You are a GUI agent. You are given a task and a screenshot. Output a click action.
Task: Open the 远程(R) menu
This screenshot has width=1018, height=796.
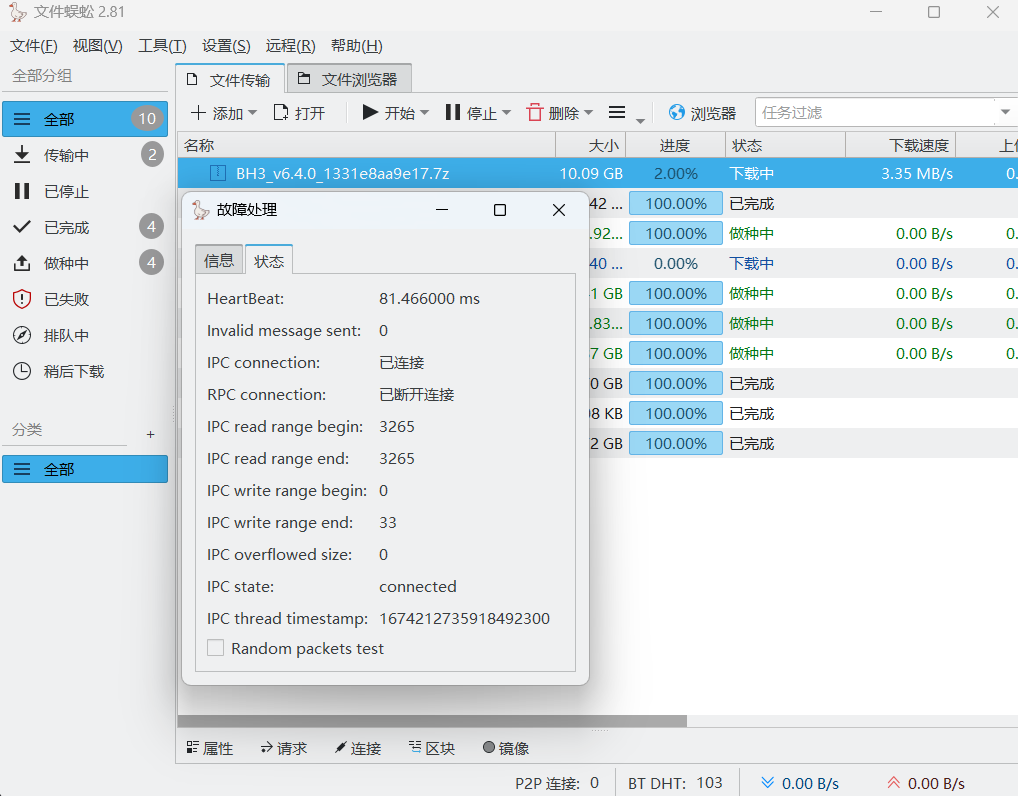click(x=290, y=46)
